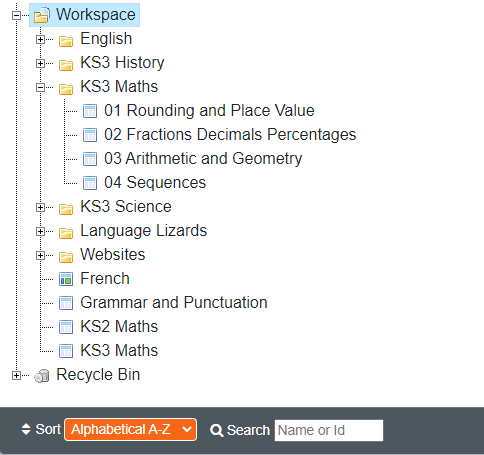The height and width of the screenshot is (455, 484).
Task: Expand the English folder
Action: pos(40,39)
